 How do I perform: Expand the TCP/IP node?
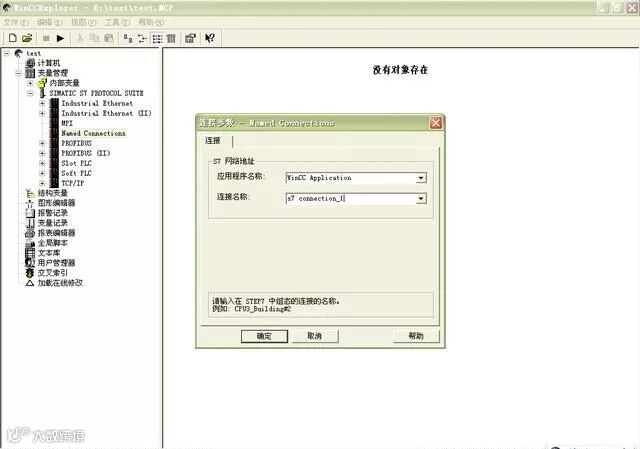pyautogui.click(x=42, y=183)
